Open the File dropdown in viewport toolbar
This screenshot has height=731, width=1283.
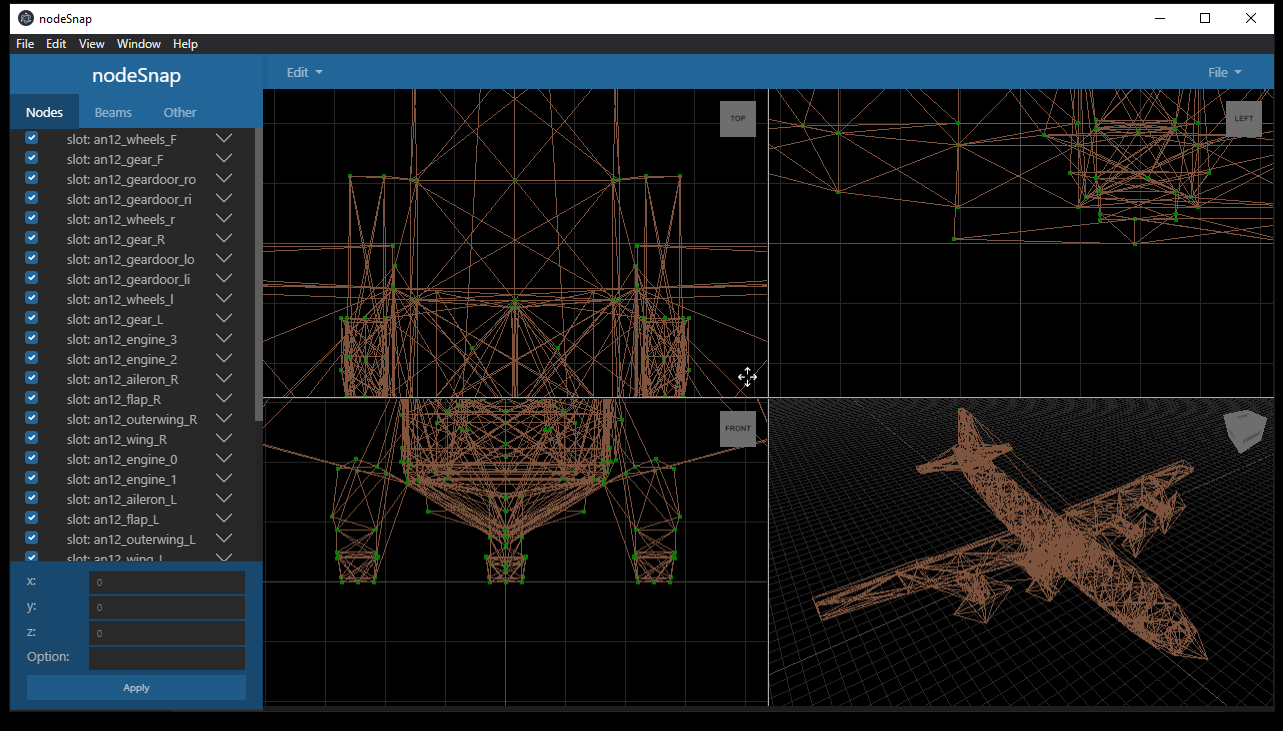(x=1224, y=72)
